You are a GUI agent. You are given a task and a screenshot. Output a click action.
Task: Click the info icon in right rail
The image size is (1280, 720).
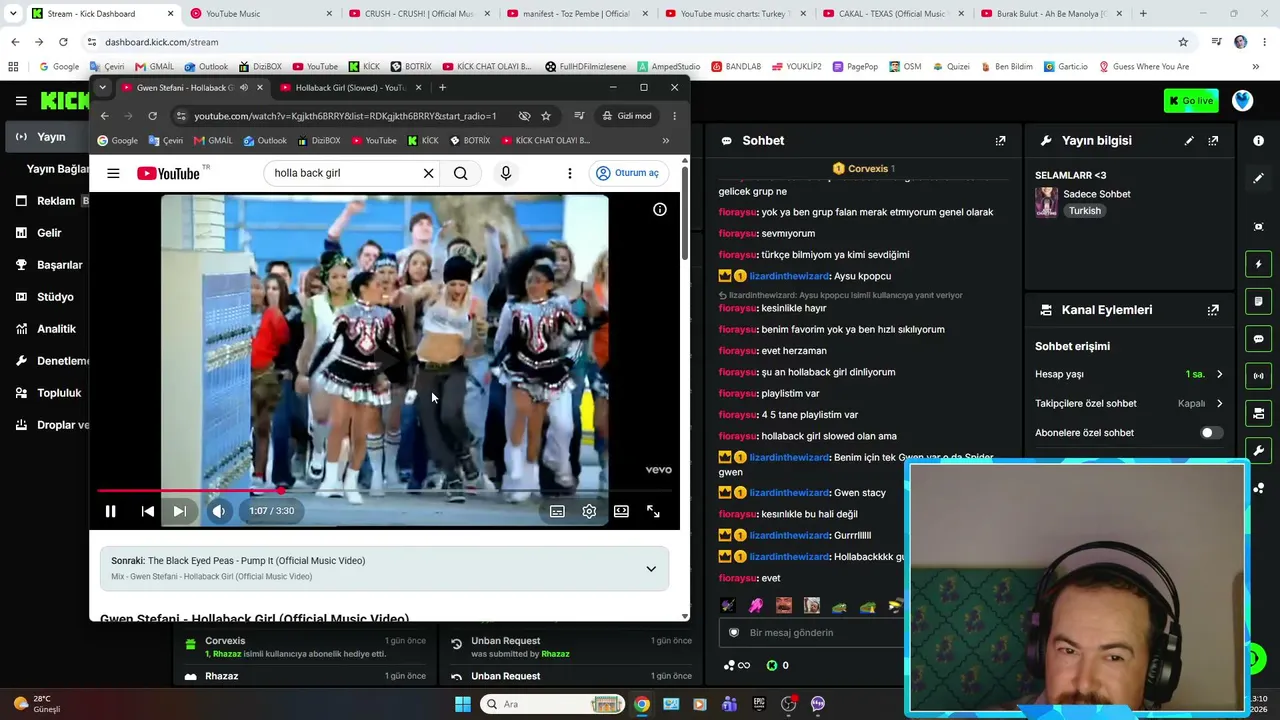coord(1259,141)
